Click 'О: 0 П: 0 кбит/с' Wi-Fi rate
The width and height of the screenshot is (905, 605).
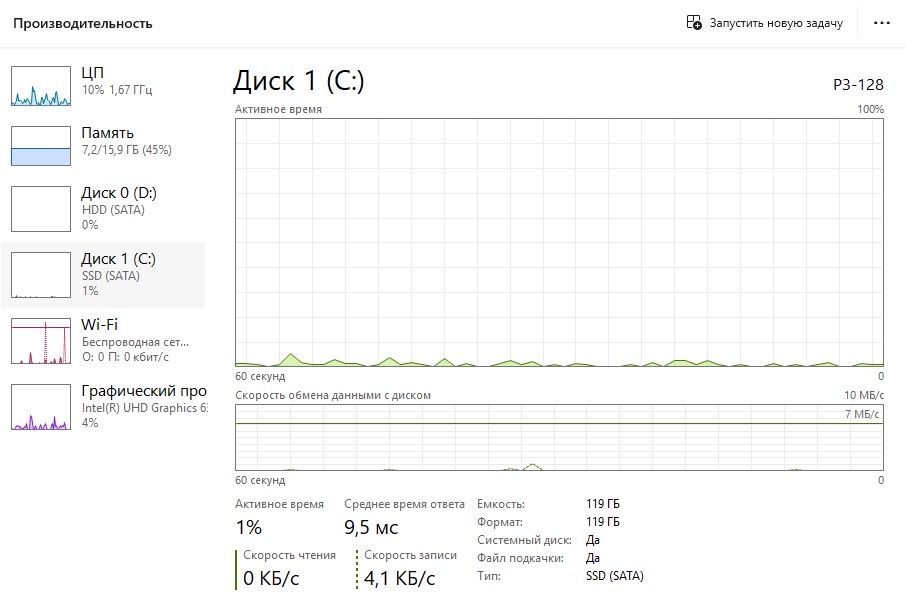pos(125,357)
